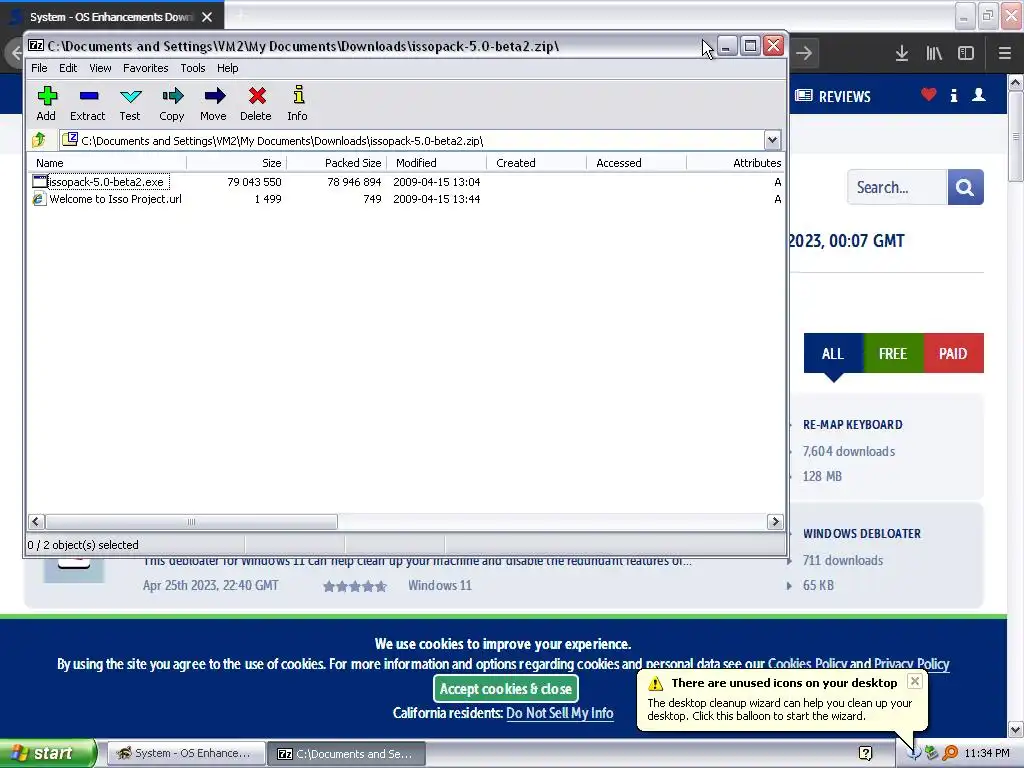Click the Extract toolbar icon
1024x768 pixels.
click(x=88, y=97)
